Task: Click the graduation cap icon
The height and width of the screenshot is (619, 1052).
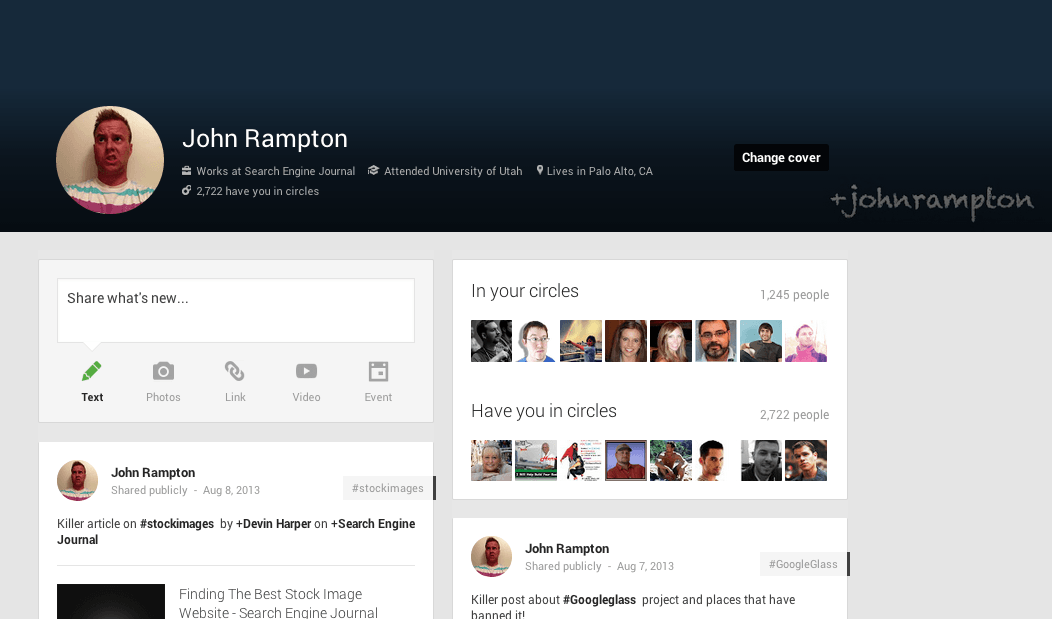Action: 374,170
